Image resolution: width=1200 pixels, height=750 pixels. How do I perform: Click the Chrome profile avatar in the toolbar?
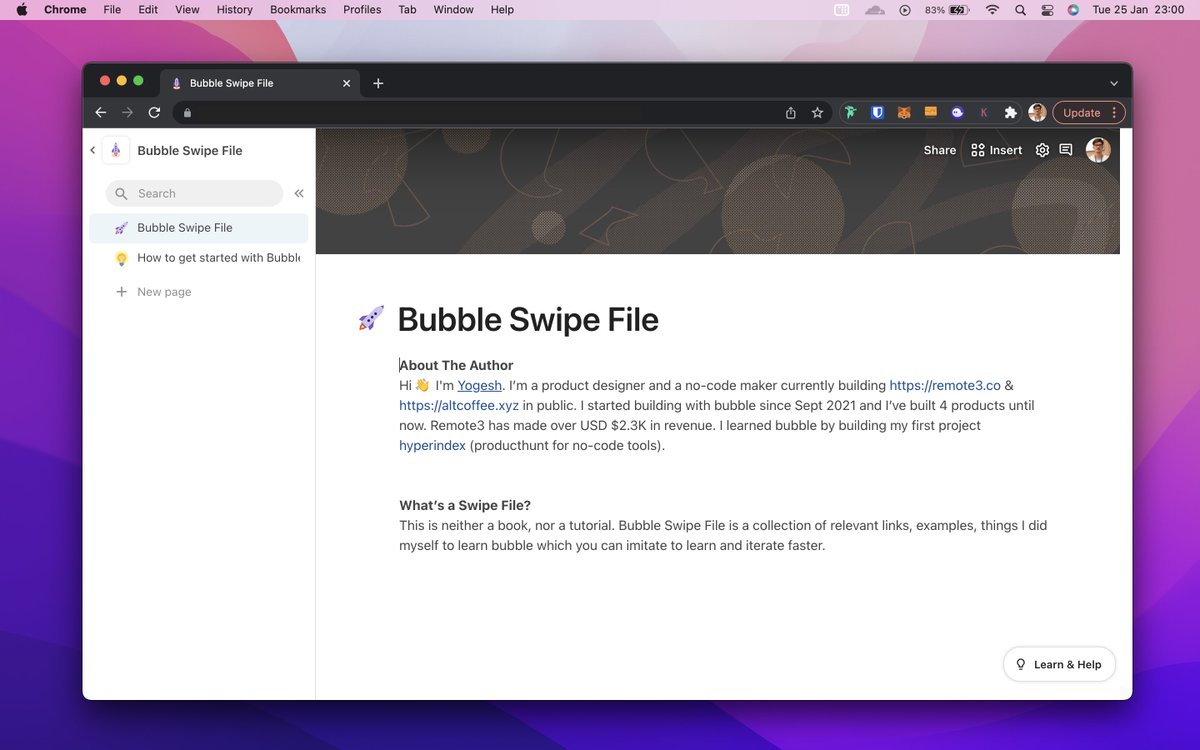(1038, 113)
